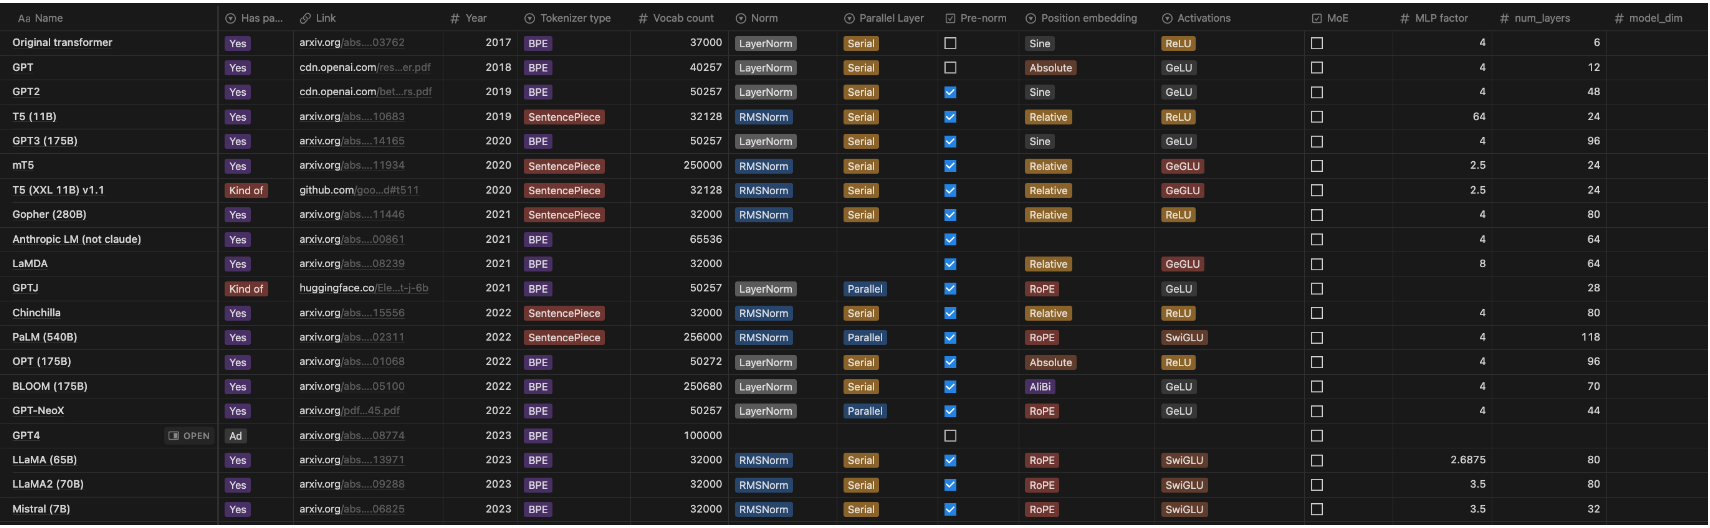
Task: Check Pre-norm for Original transformer row
Action: pyautogui.click(x=950, y=43)
